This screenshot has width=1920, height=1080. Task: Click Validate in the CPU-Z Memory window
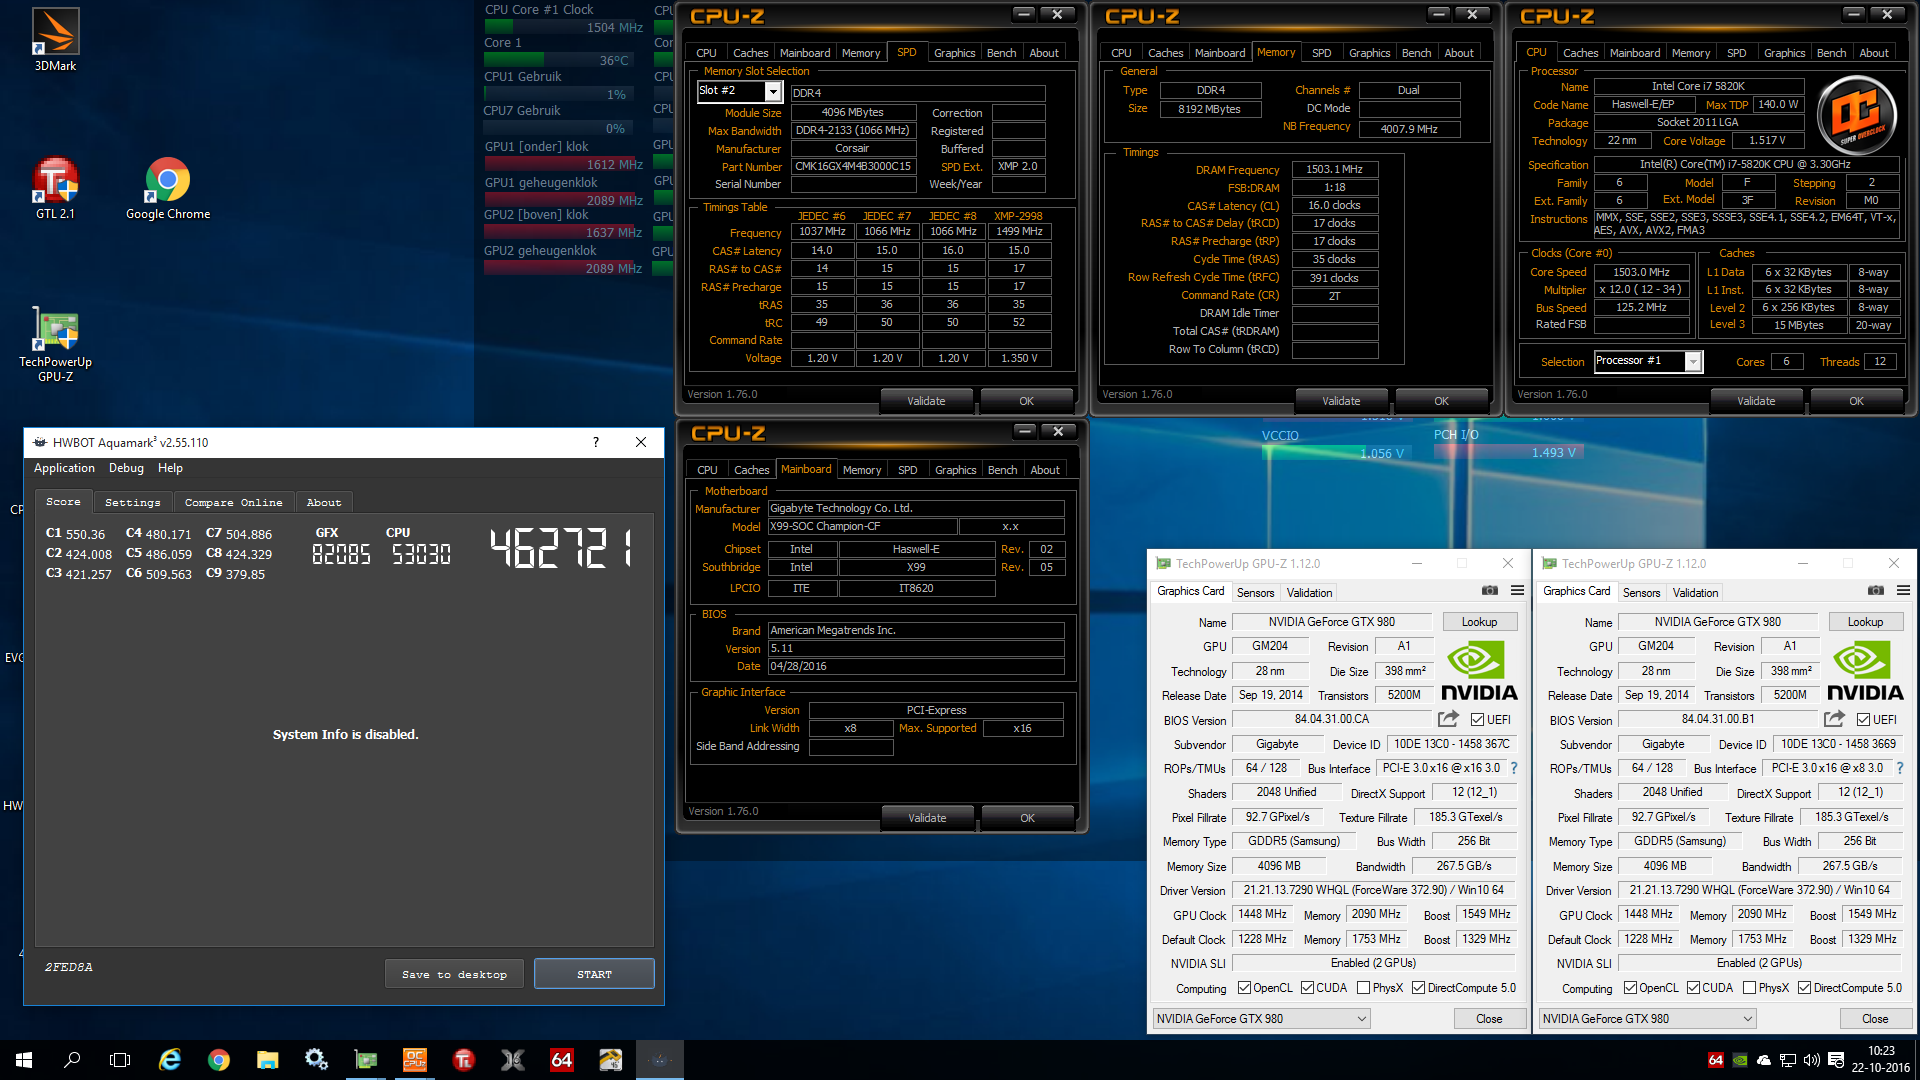1341,401
